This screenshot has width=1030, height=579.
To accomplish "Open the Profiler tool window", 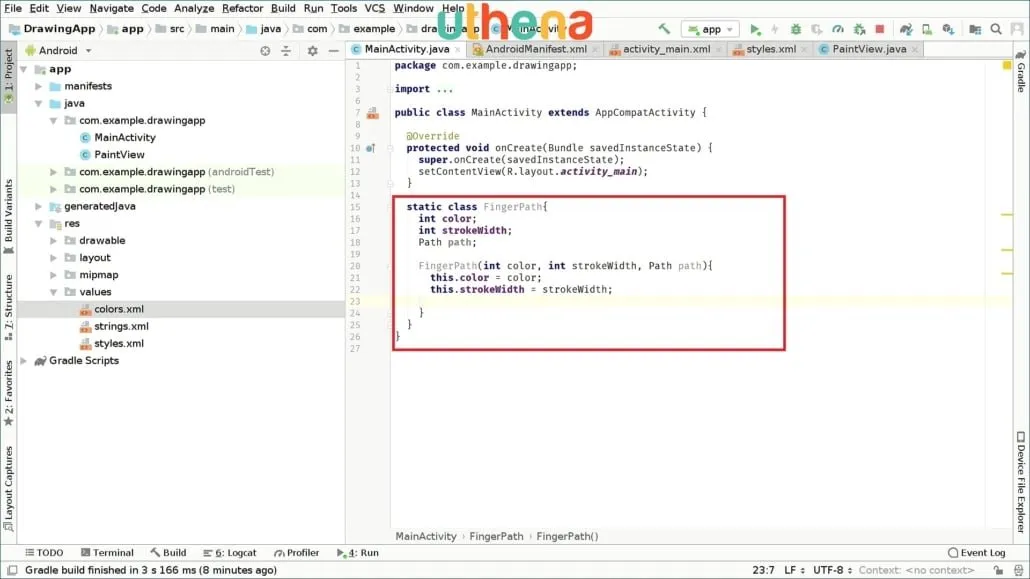I will coord(296,553).
